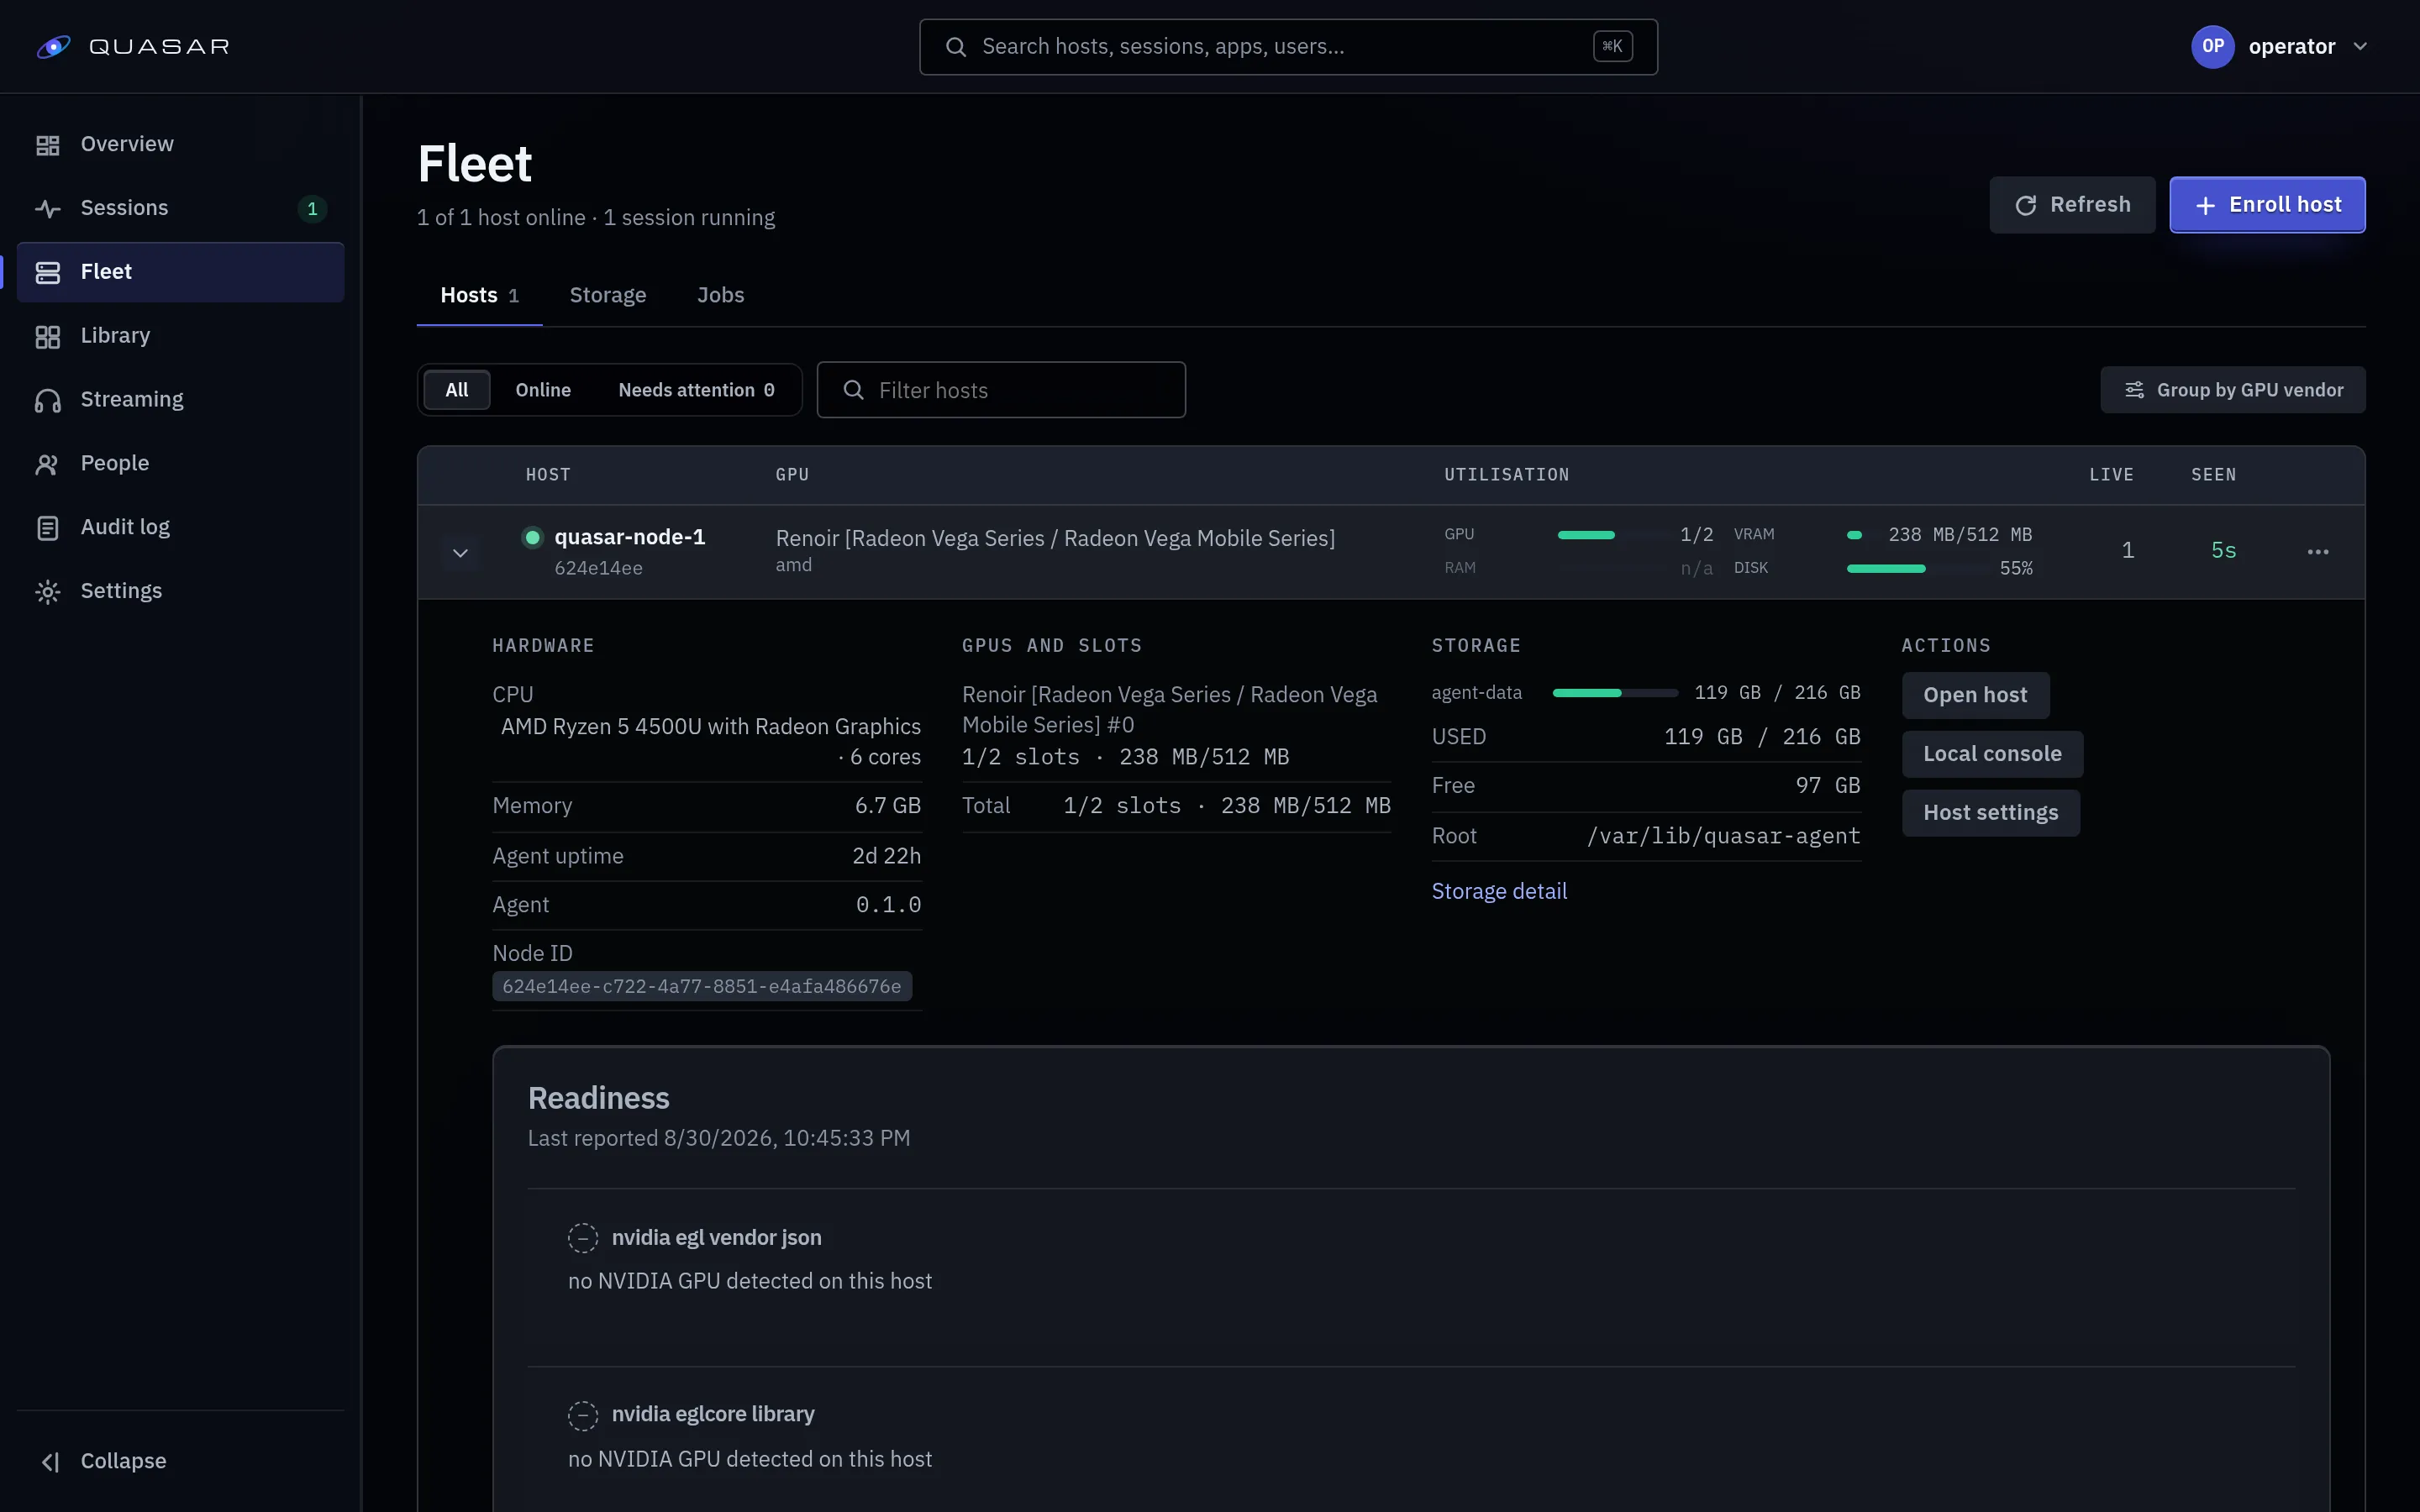Click the magnifier icon in Filter hosts

pos(853,390)
